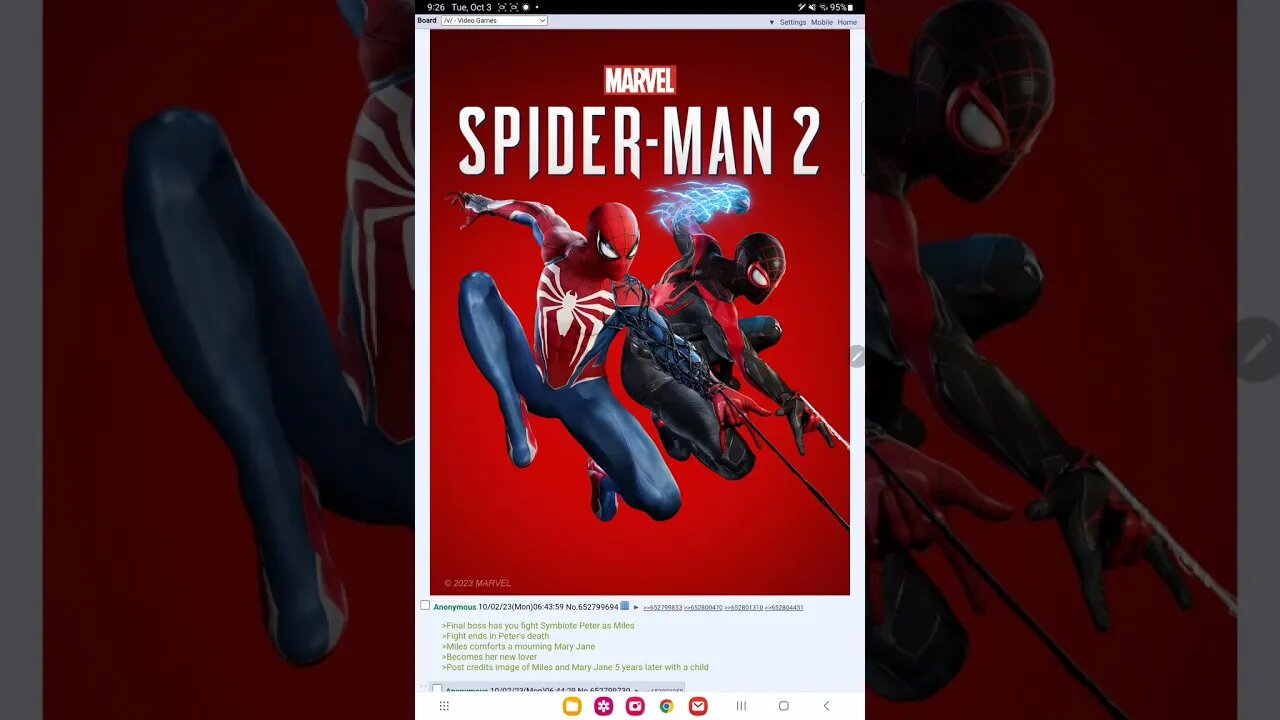Tap the brightness sun icon in the status bar
1280x720 pixels.
(x=525, y=7)
